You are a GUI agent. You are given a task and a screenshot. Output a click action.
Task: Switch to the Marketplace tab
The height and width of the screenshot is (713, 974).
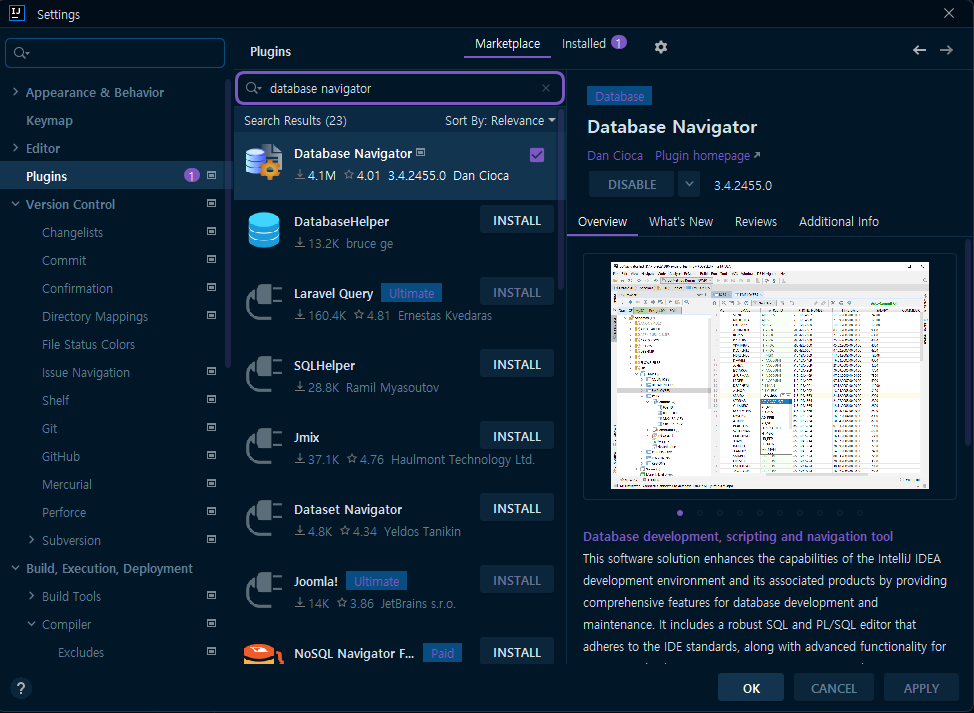point(507,43)
